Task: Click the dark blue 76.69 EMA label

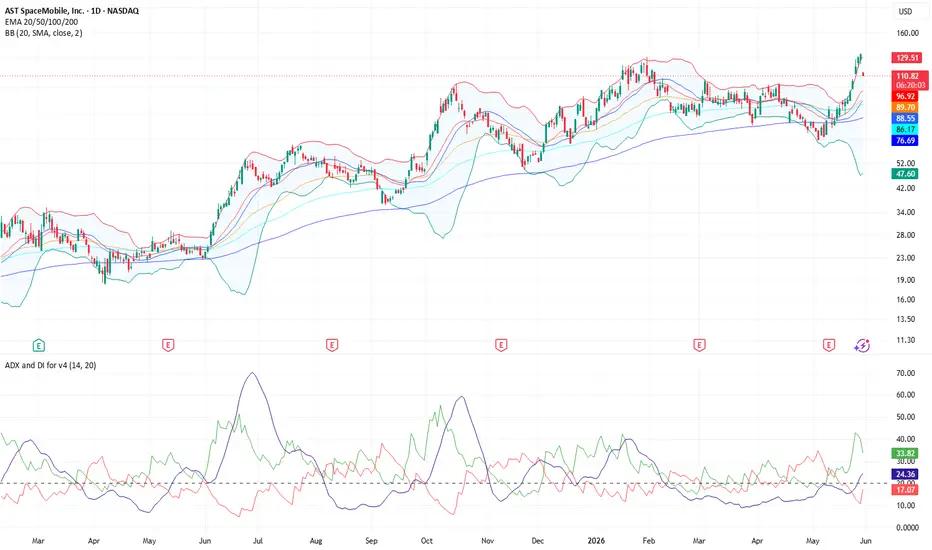Action: (905, 140)
